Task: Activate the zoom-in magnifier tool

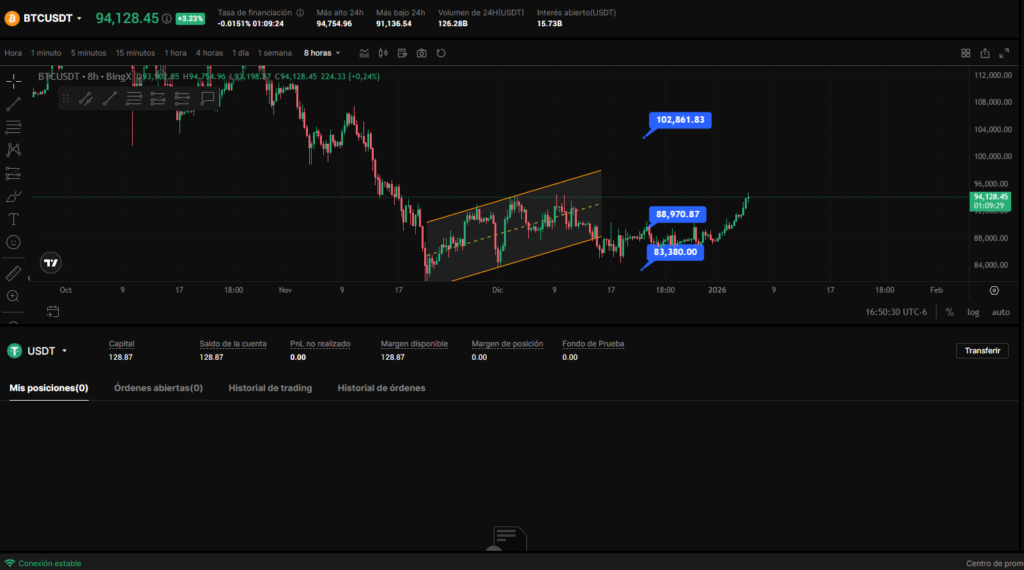Action: (14, 296)
